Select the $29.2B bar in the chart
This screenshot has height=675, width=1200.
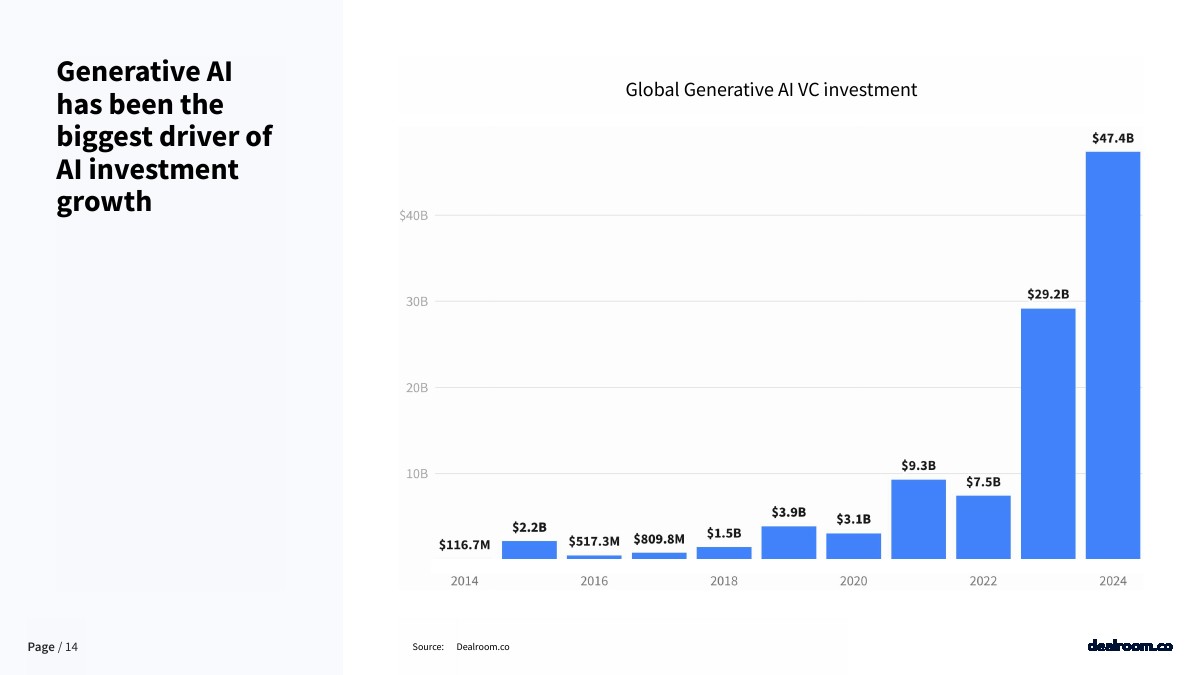tap(1047, 433)
